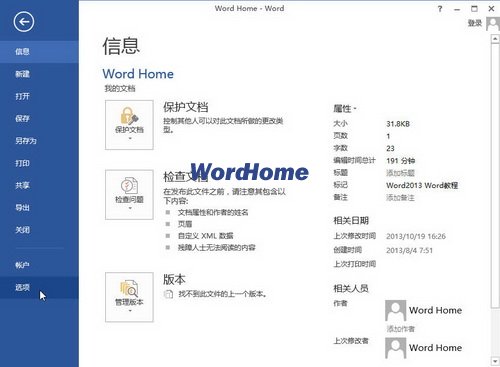Click 关闭 in the sidebar
The image size is (500, 367).
[39, 230]
